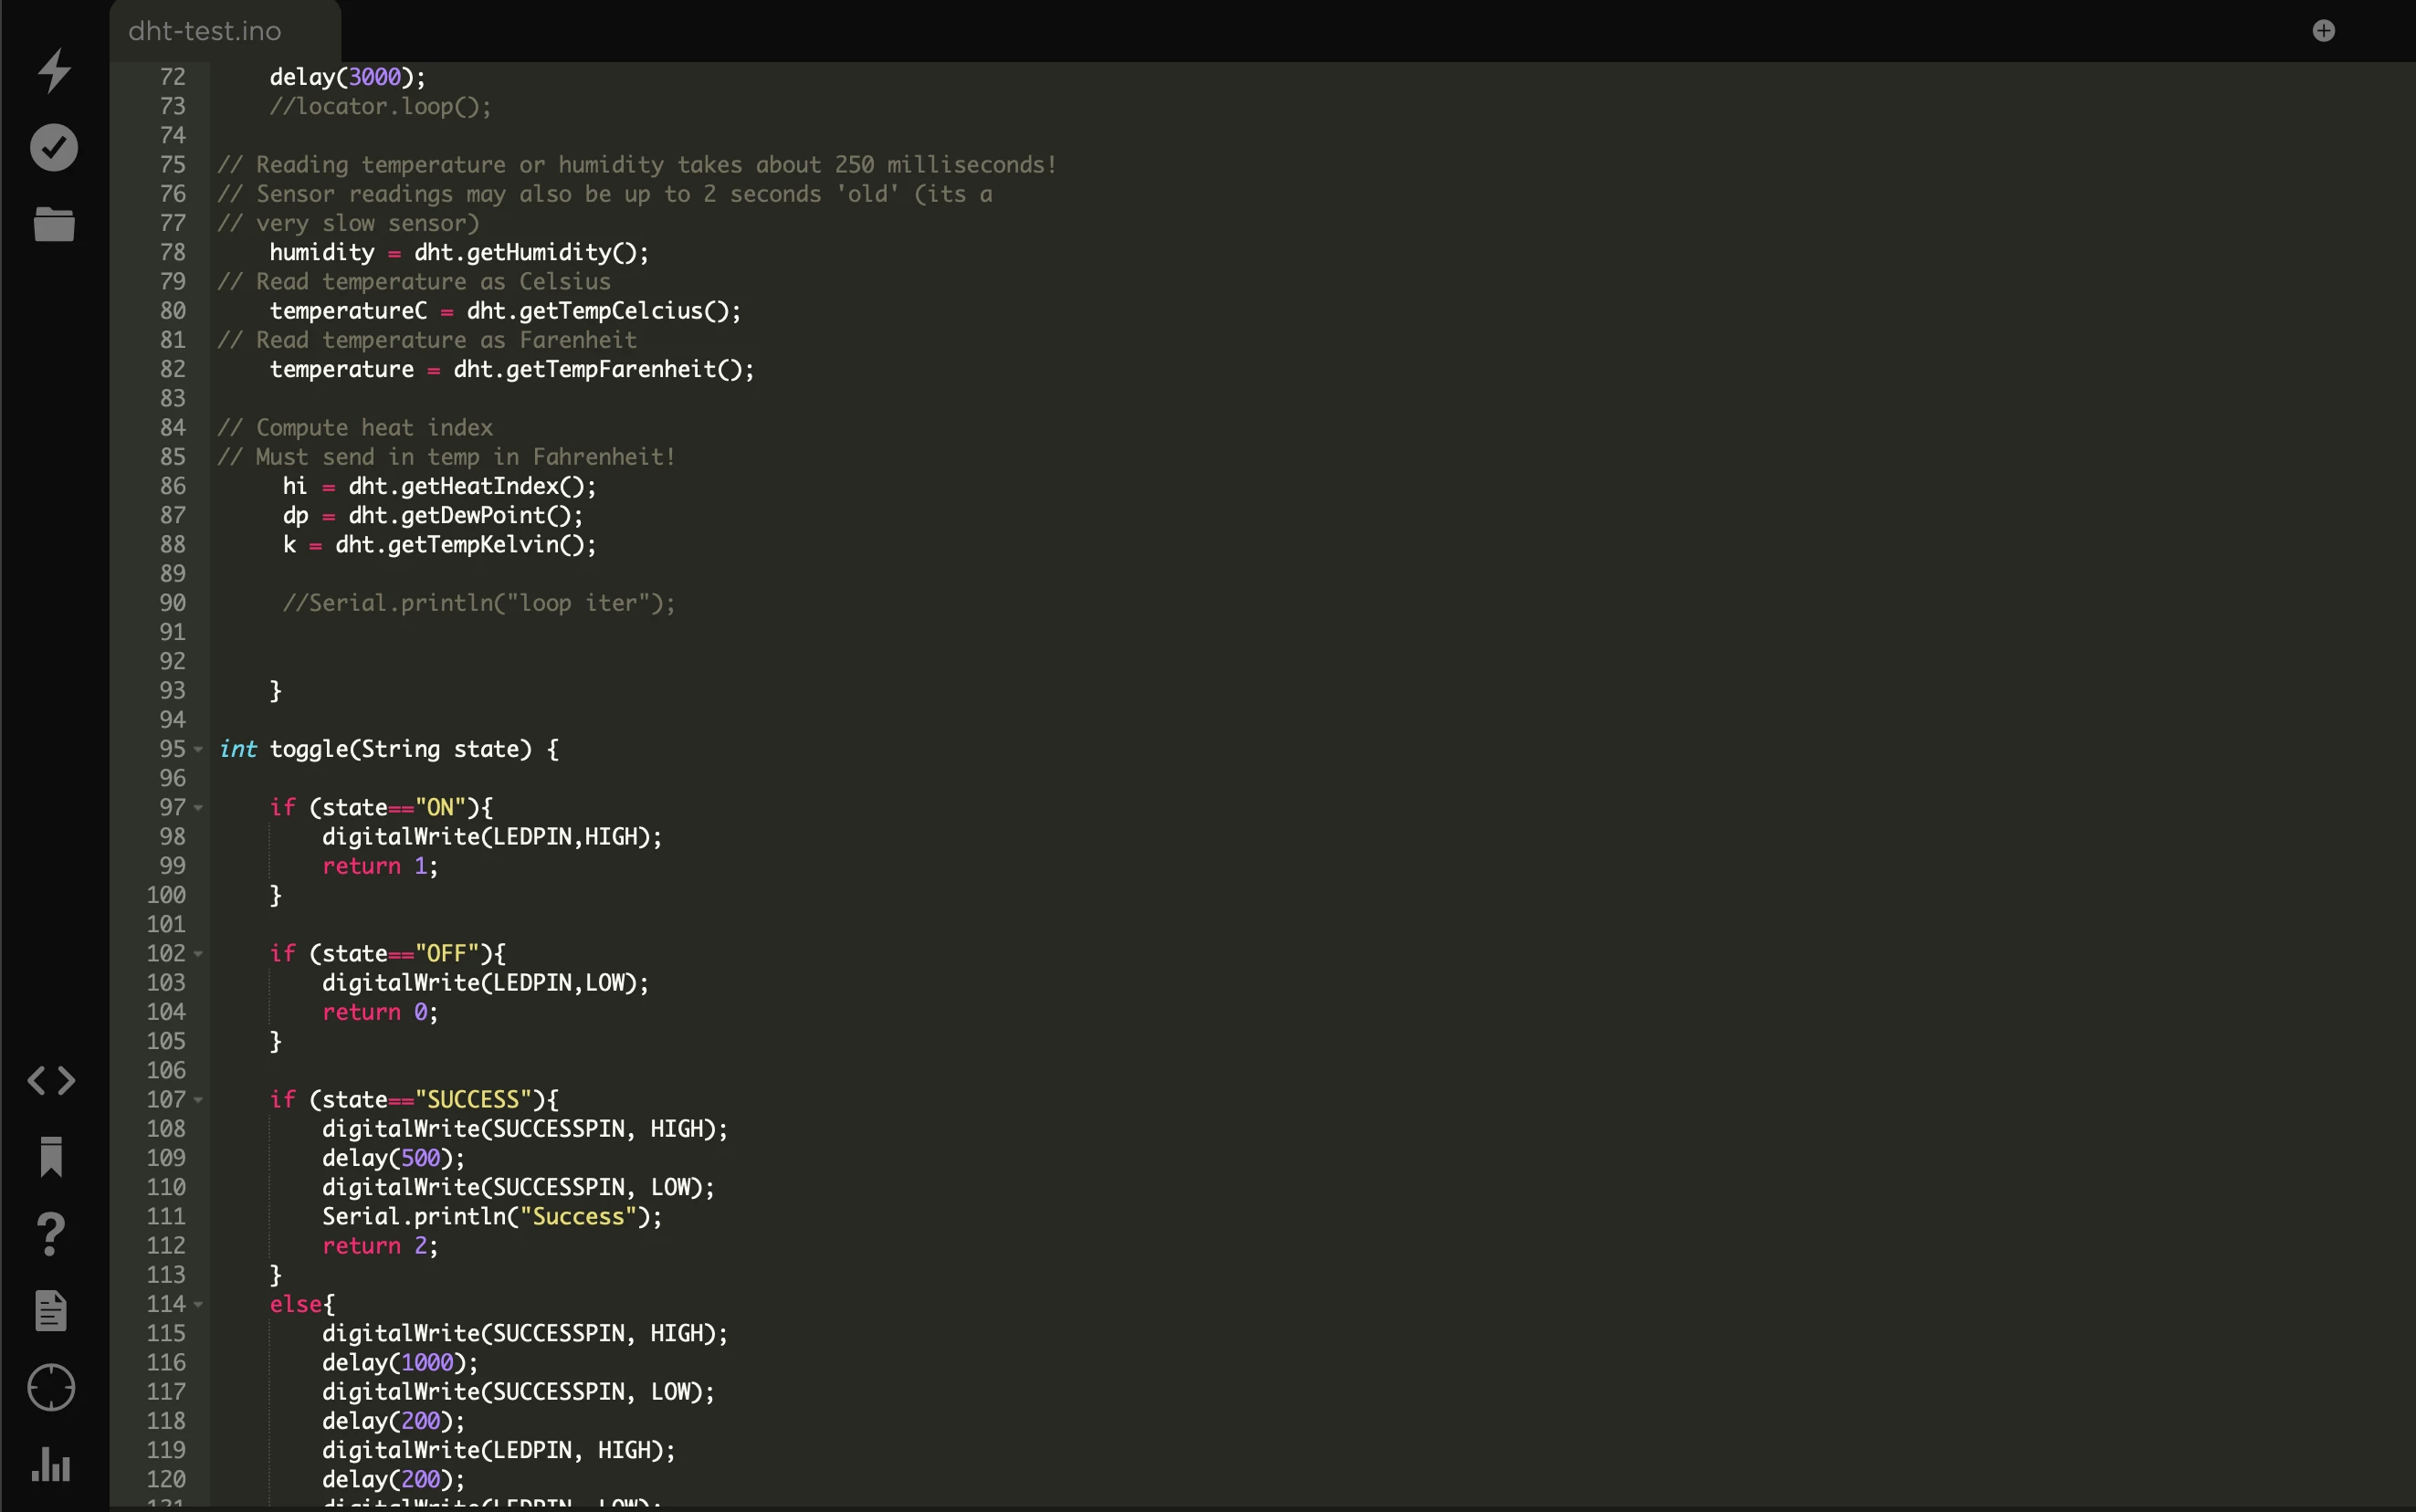The image size is (2416, 1512).
Task: Open the Help question mark icon
Action: (x=51, y=1234)
